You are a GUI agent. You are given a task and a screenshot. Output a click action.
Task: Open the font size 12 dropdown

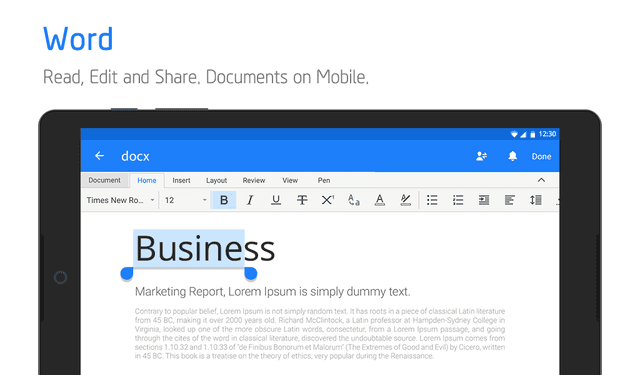click(x=185, y=200)
